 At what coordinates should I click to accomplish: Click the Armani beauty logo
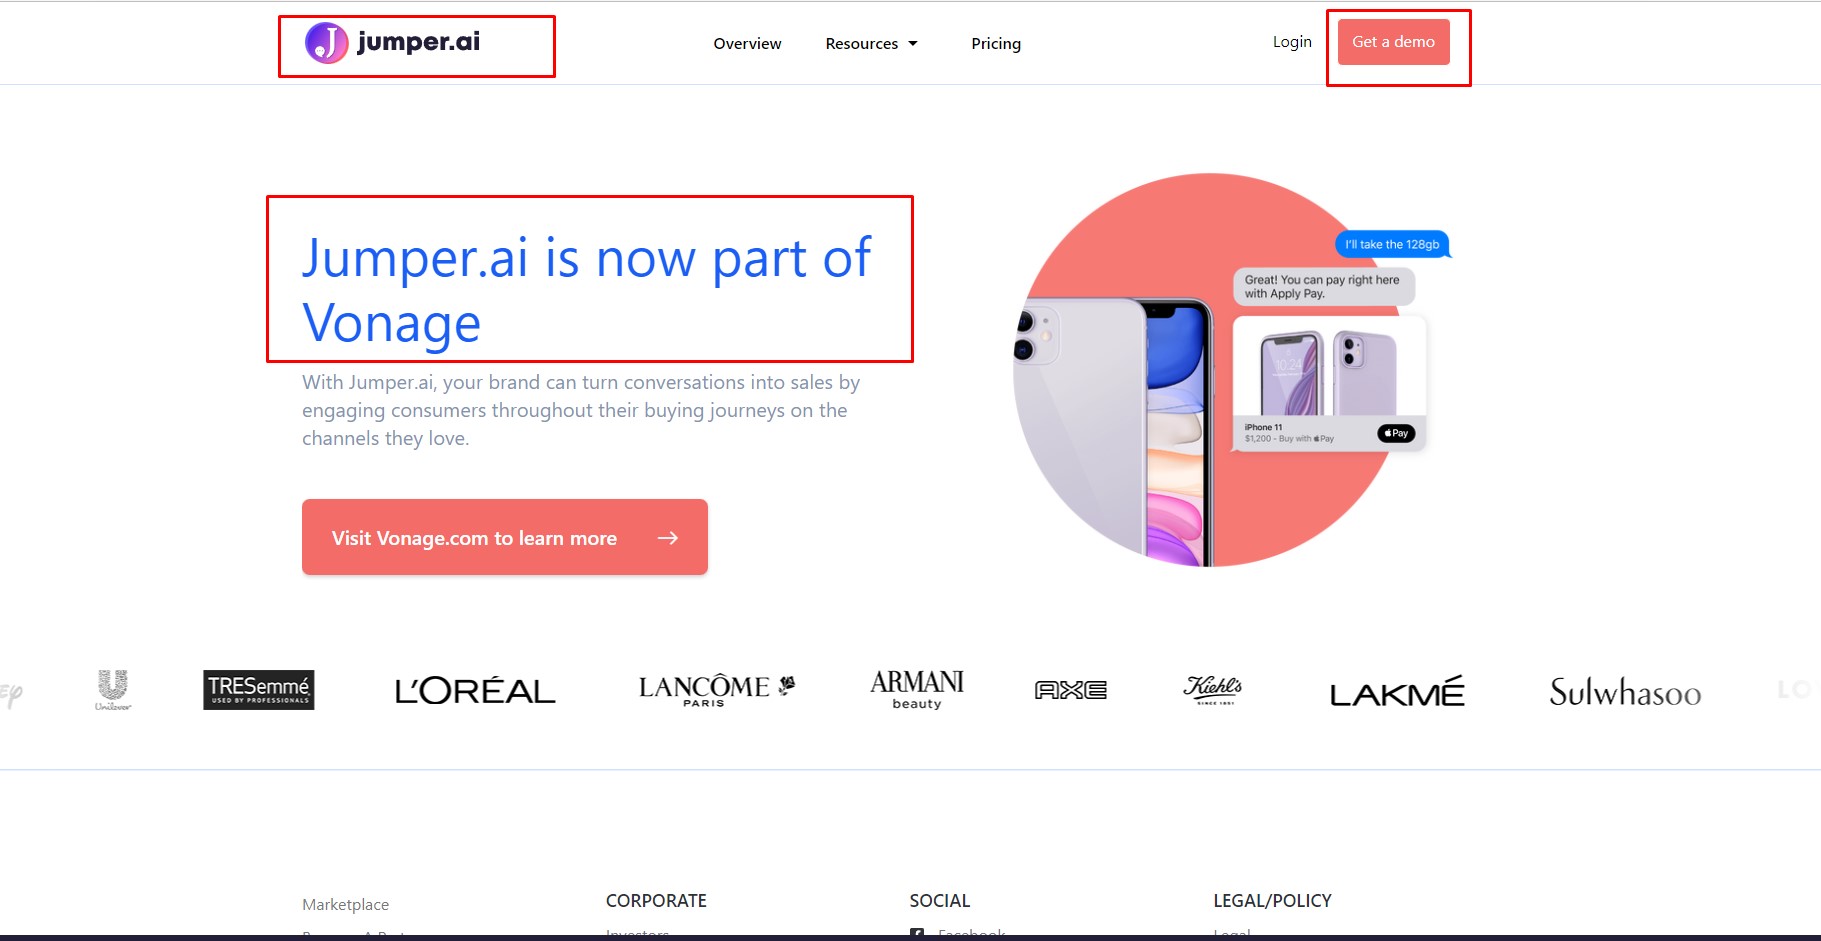point(917,690)
